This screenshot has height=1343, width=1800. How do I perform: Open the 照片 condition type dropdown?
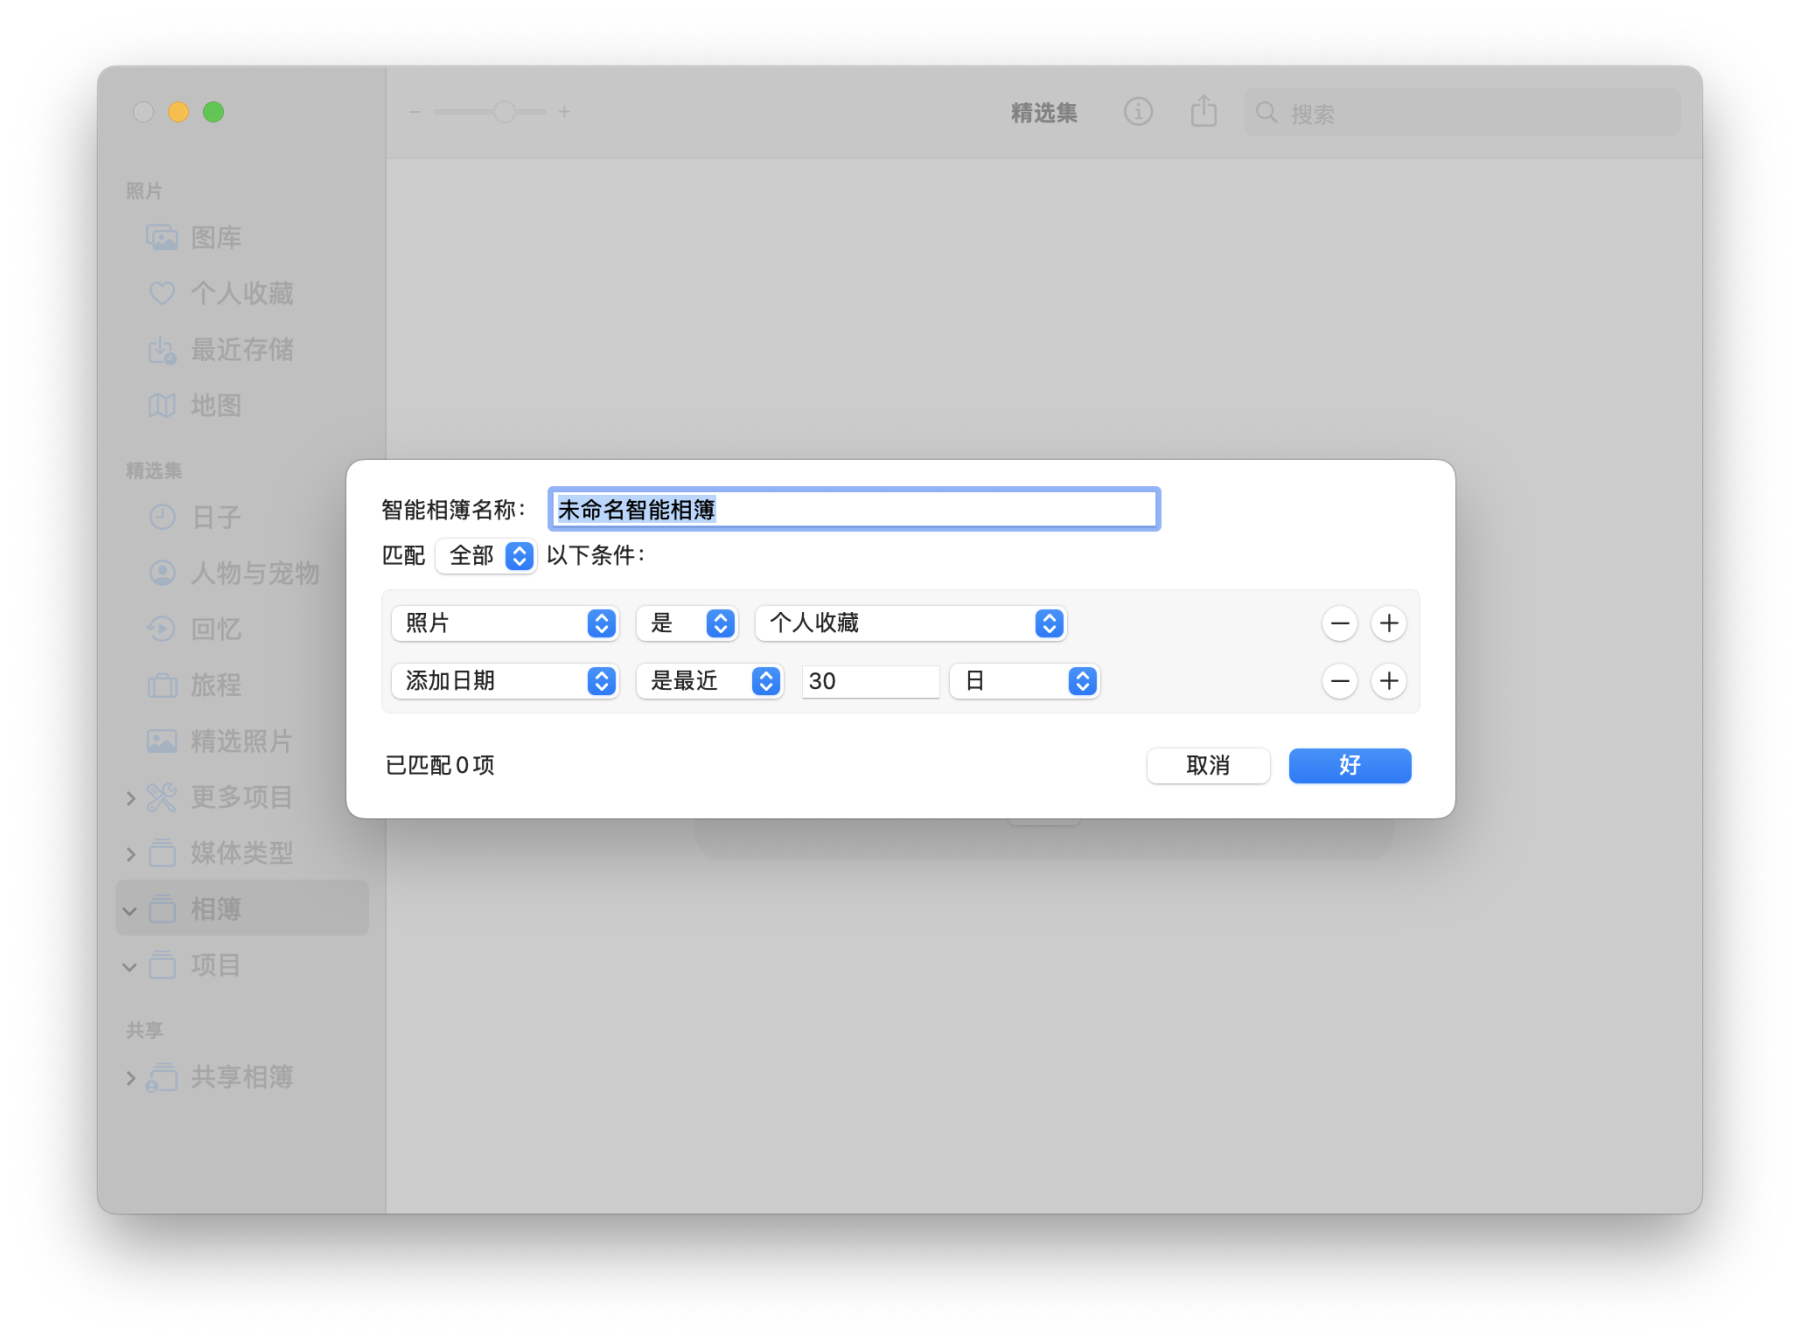click(505, 623)
